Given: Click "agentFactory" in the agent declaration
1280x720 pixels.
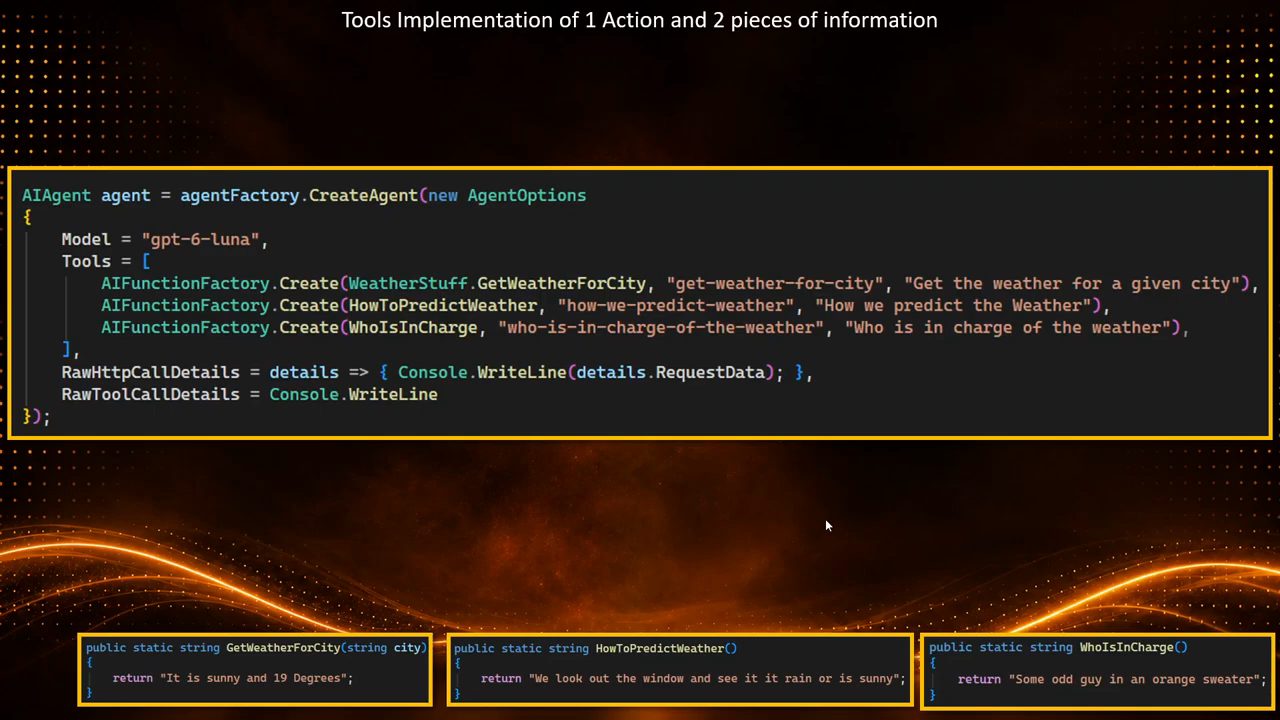Looking at the screenshot, I should pyautogui.click(x=240, y=196).
